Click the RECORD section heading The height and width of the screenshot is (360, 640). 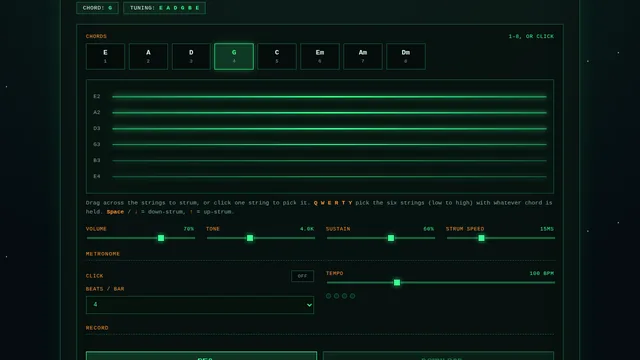tap(97, 328)
